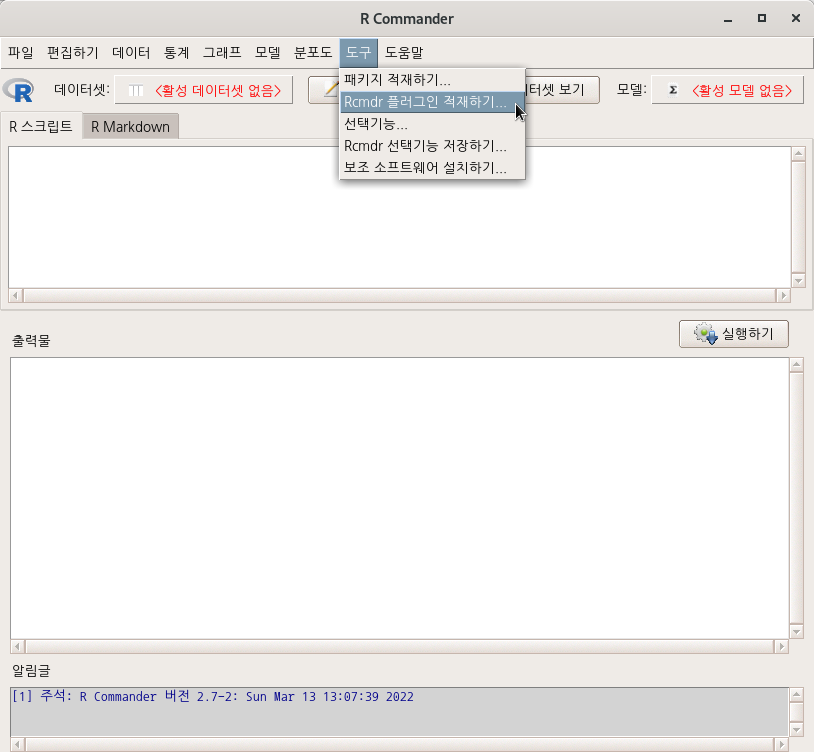814x752 pixels.
Task: Click output pane scroll-left arrow
Action: pyautogui.click(x=18, y=646)
